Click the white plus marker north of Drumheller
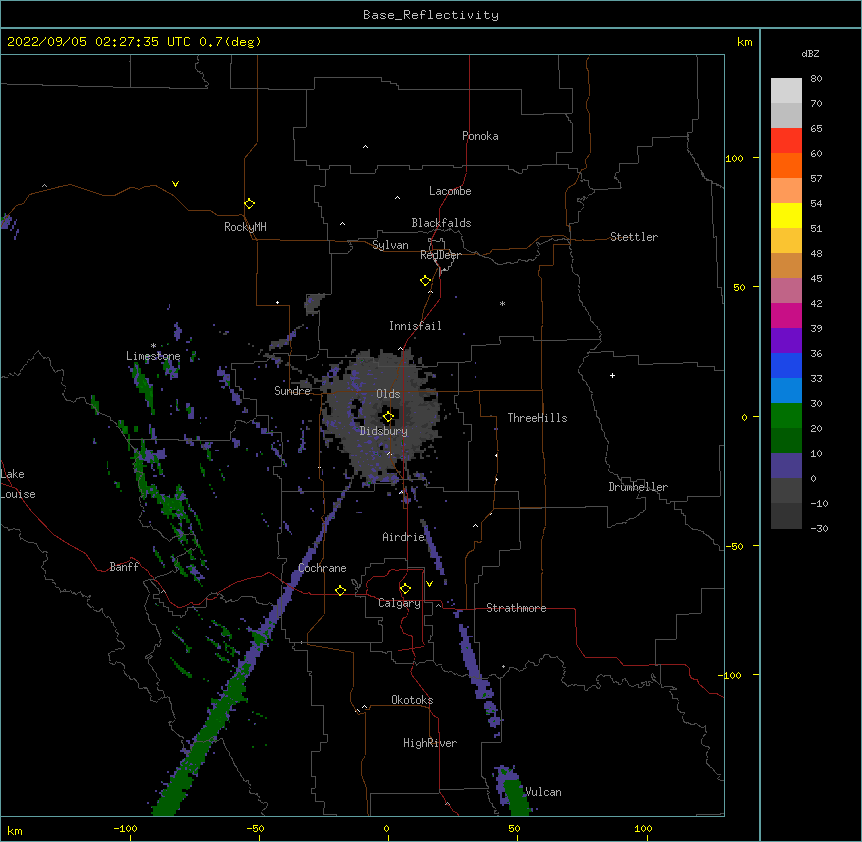The height and width of the screenshot is (842, 862). pos(612,375)
